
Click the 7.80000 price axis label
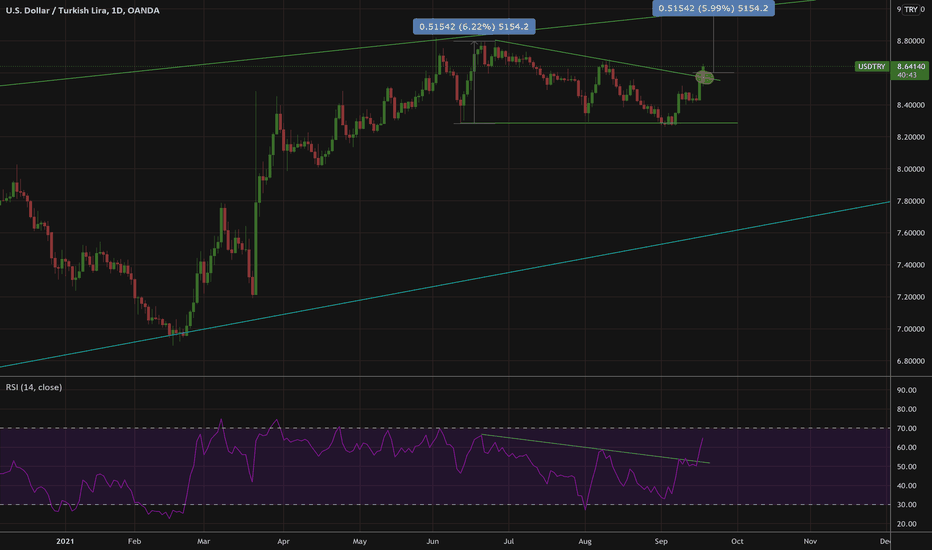click(910, 202)
